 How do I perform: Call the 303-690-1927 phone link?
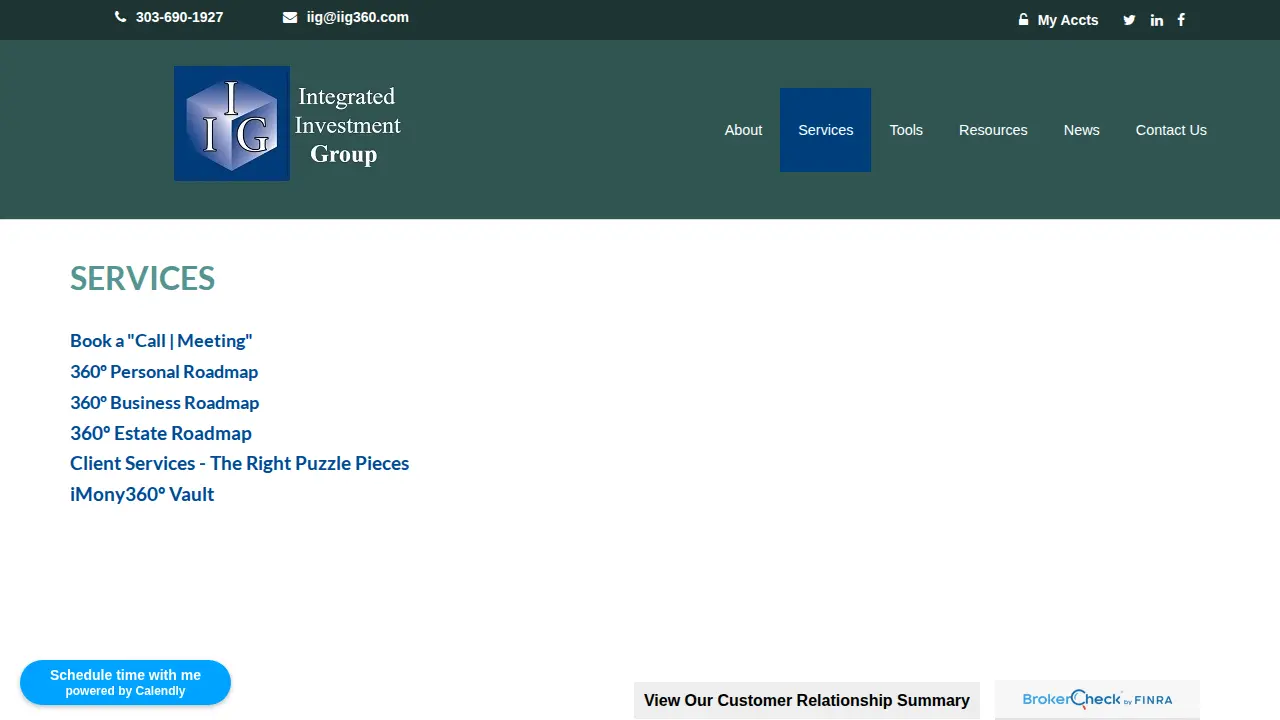180,17
